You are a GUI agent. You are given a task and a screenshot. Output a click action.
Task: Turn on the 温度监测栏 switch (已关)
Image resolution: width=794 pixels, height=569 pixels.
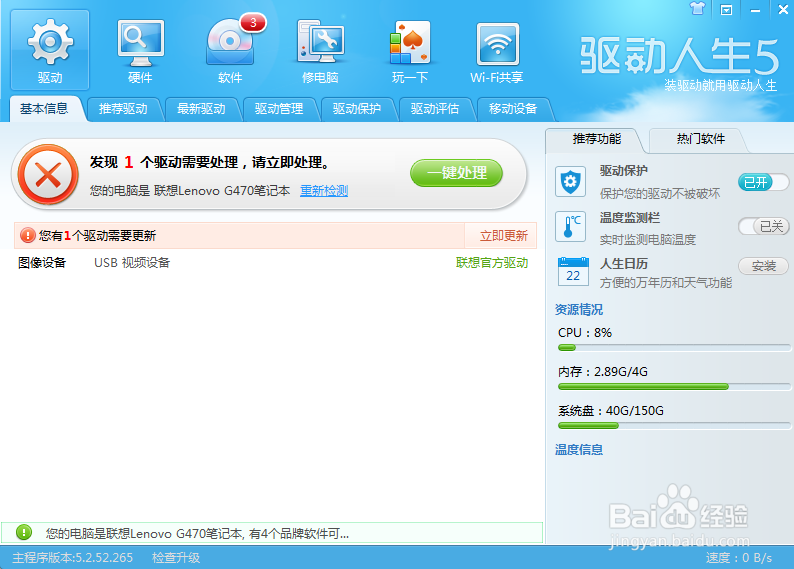tap(763, 226)
